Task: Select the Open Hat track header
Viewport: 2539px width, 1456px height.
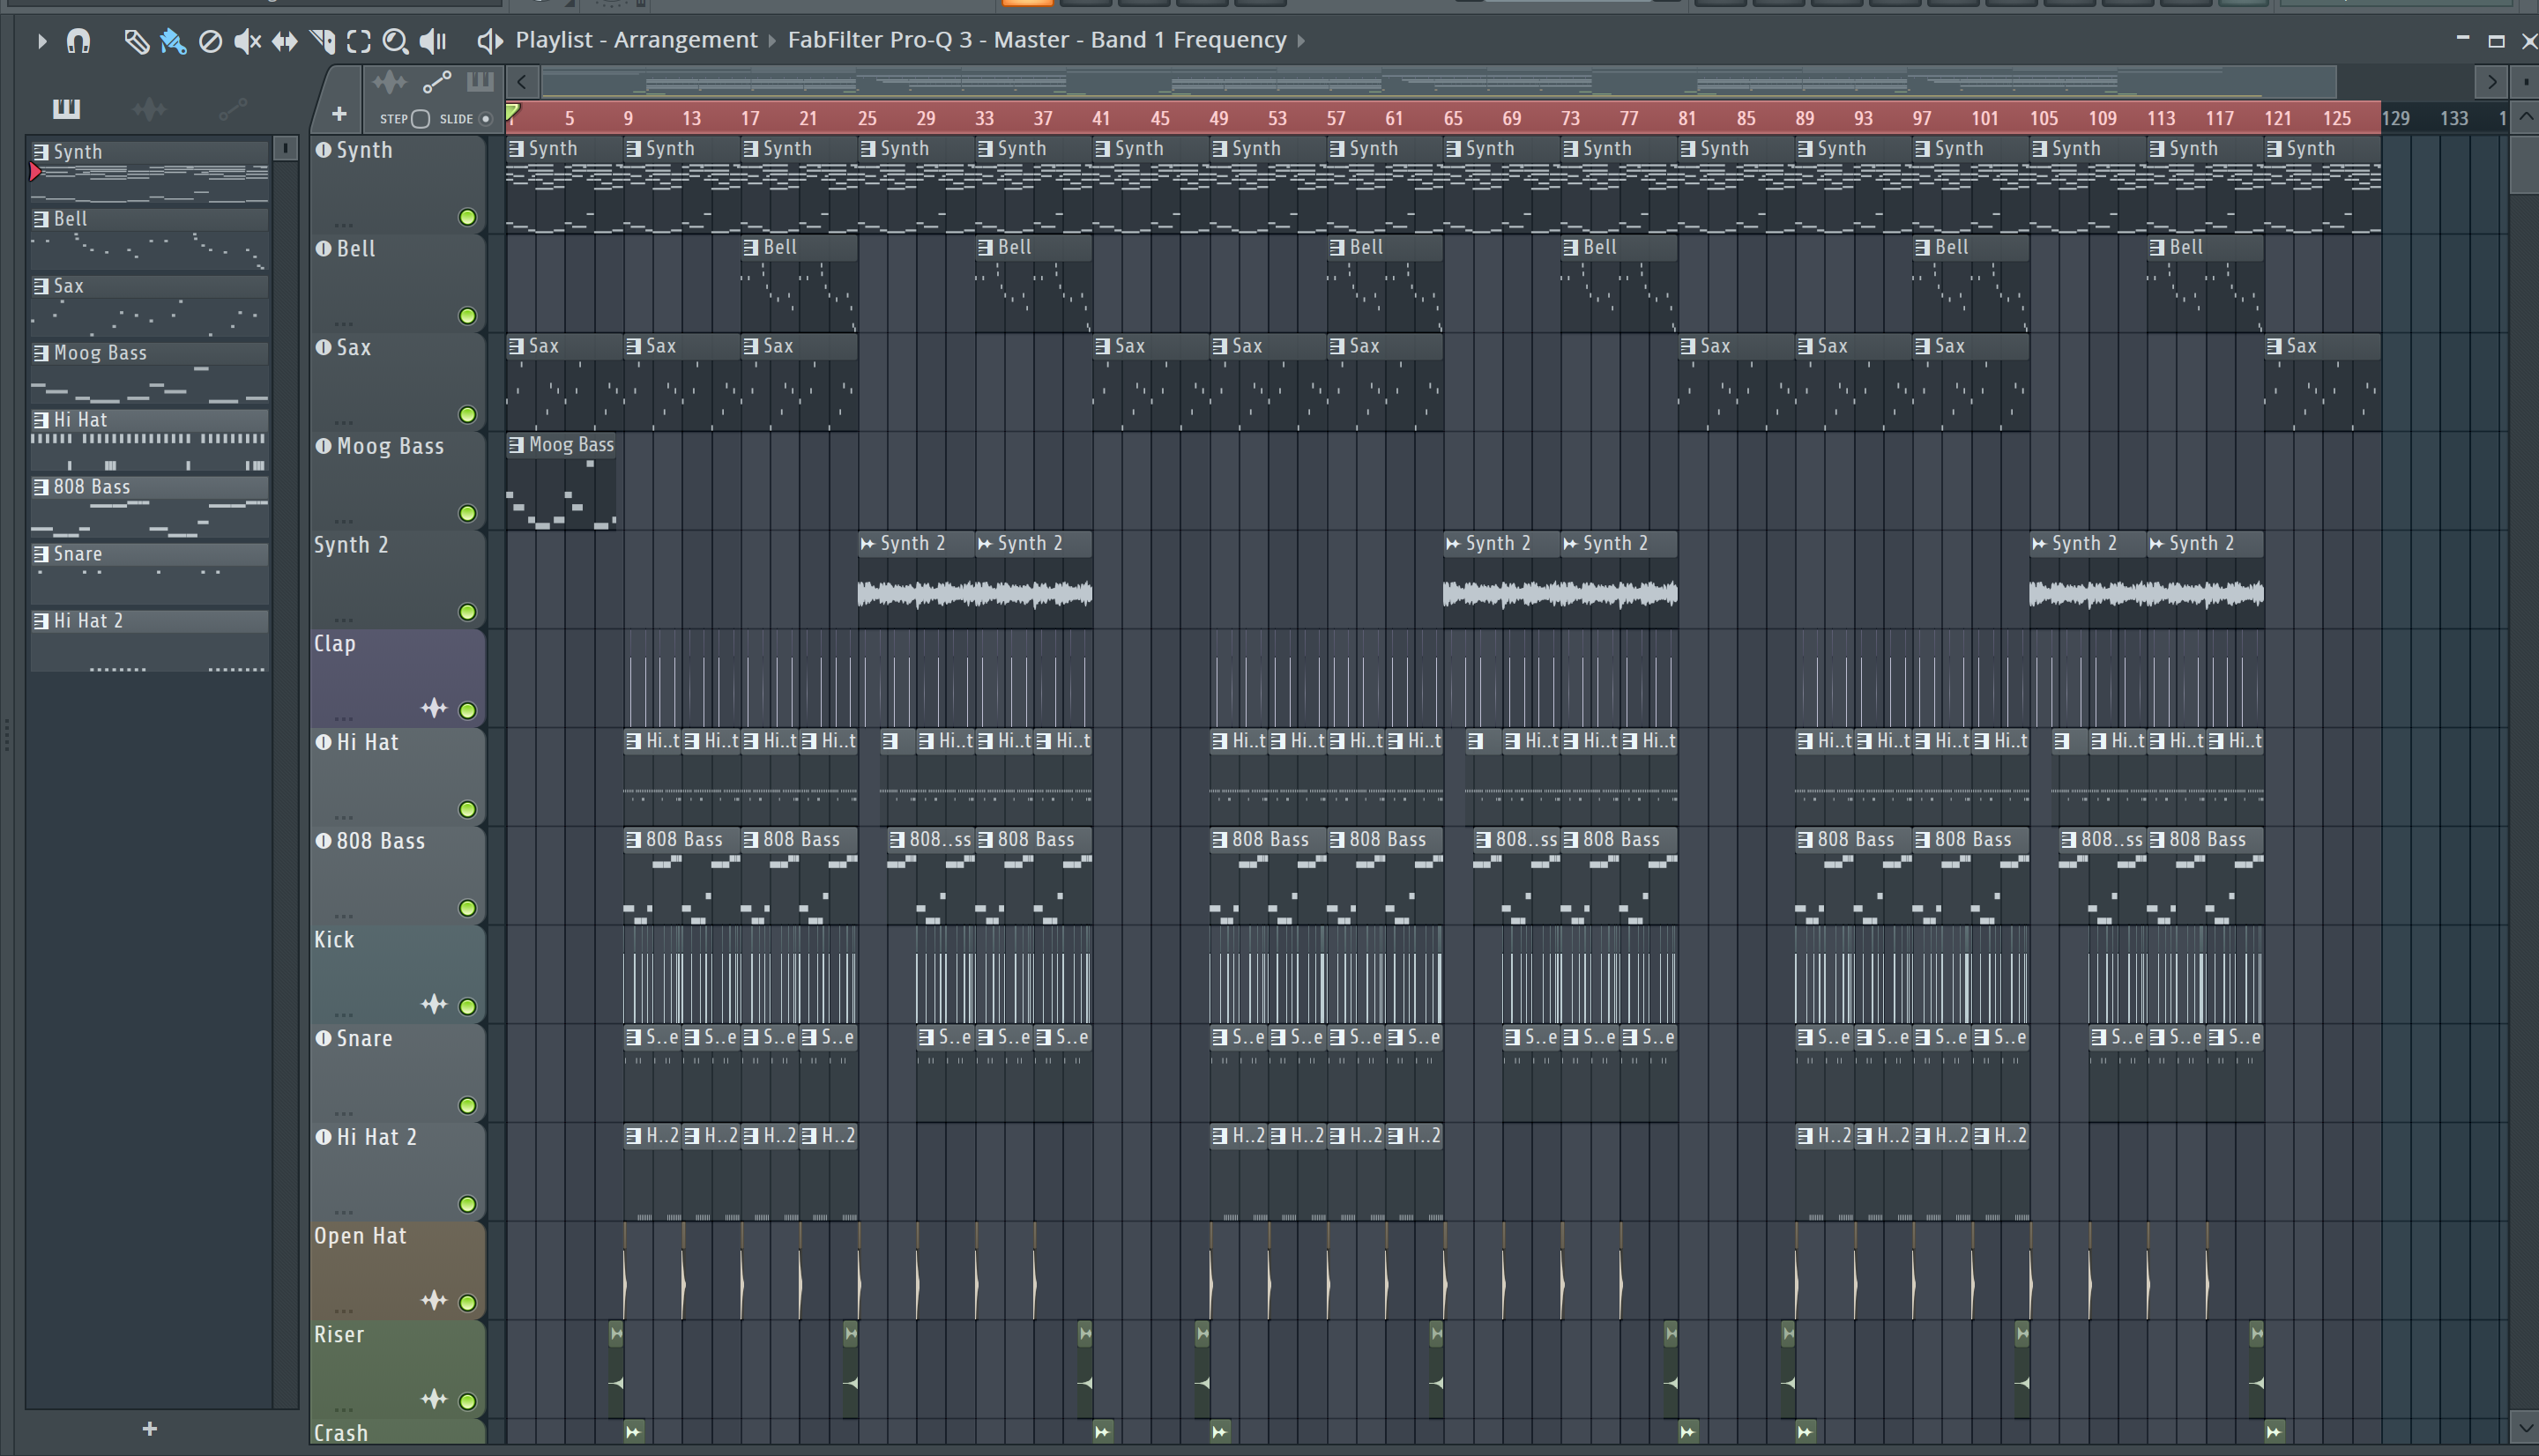Action: (x=397, y=1270)
